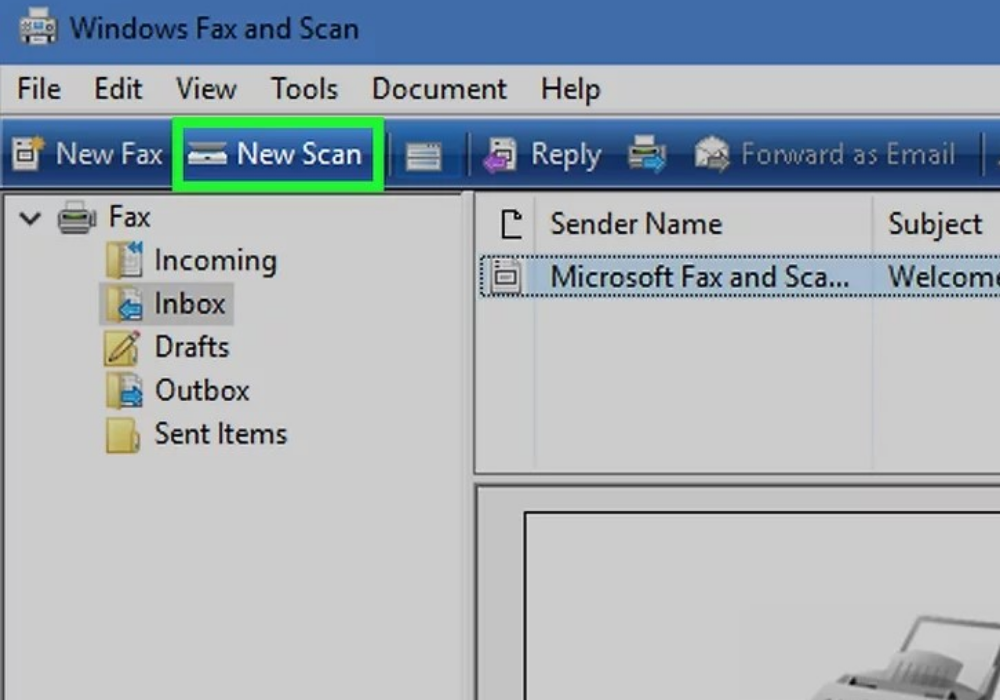
Task: Collapse the Fax tree node
Action: (30, 219)
